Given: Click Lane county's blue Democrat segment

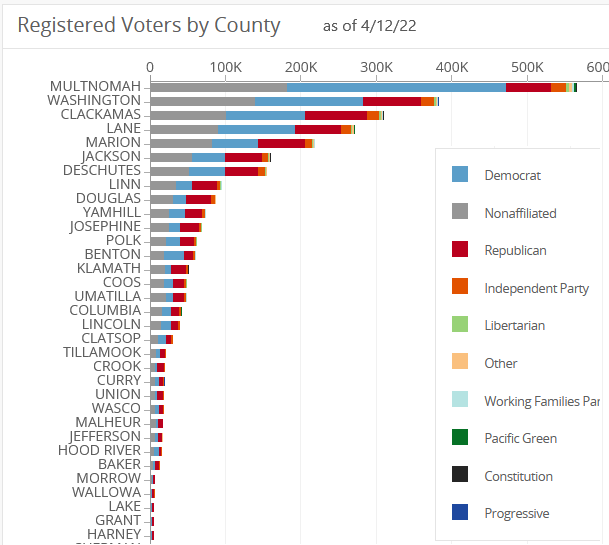Looking at the screenshot, I should 256,129.
